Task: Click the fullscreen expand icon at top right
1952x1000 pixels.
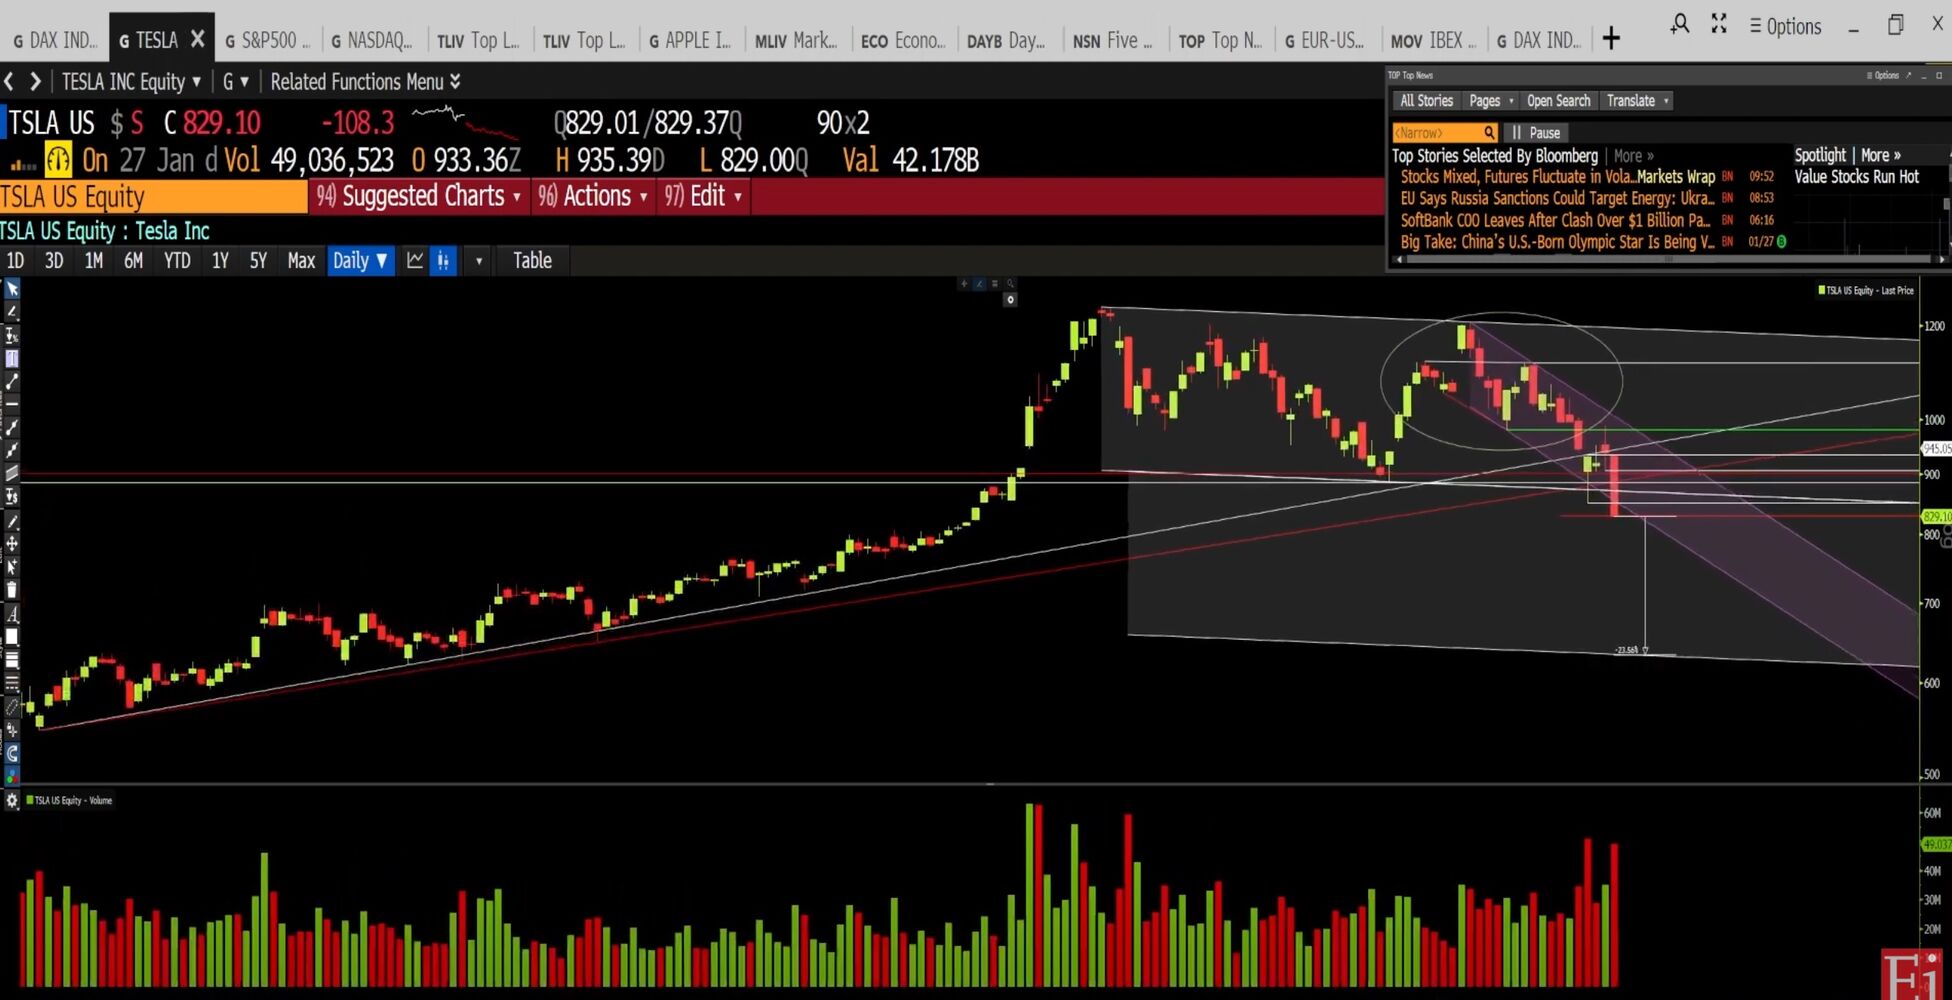Action: [1719, 24]
